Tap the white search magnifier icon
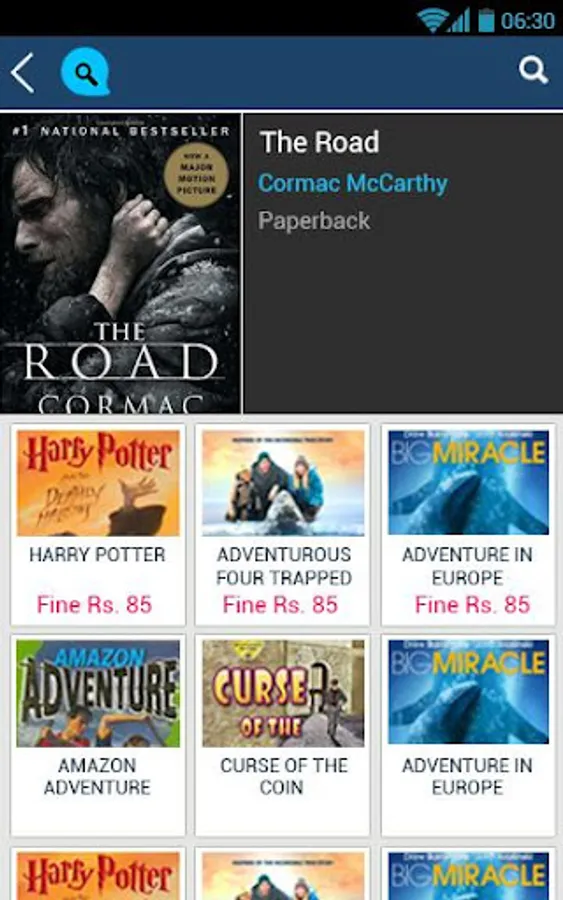Screen dimensions: 563x900 click(x=533, y=71)
